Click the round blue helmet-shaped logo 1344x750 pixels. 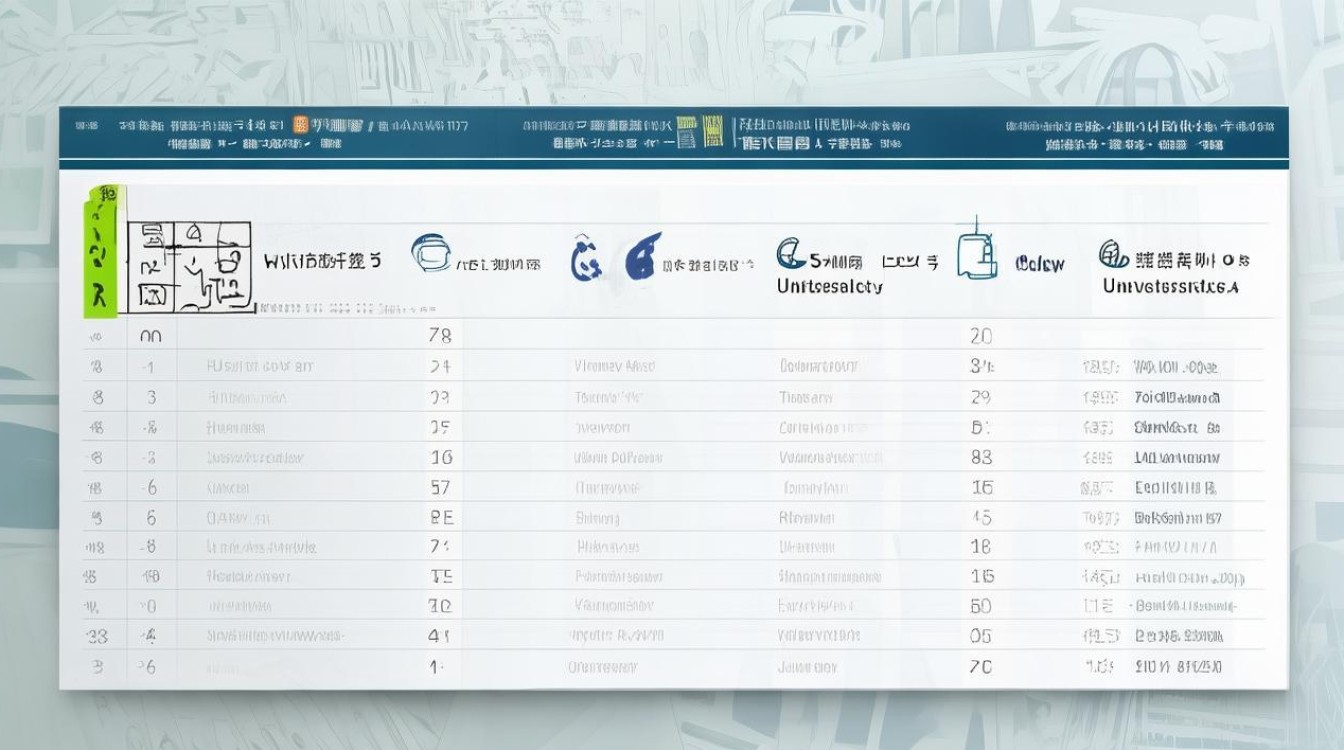[x=430, y=255]
